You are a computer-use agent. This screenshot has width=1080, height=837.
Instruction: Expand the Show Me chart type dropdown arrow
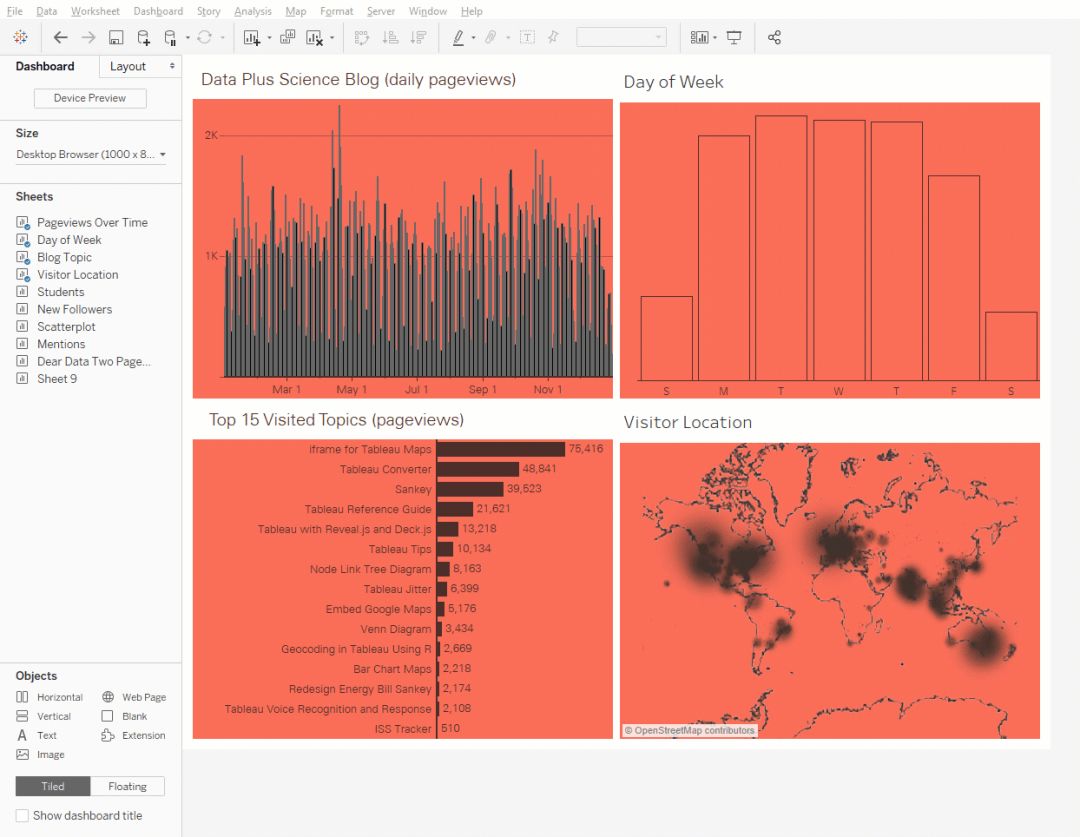coord(716,38)
